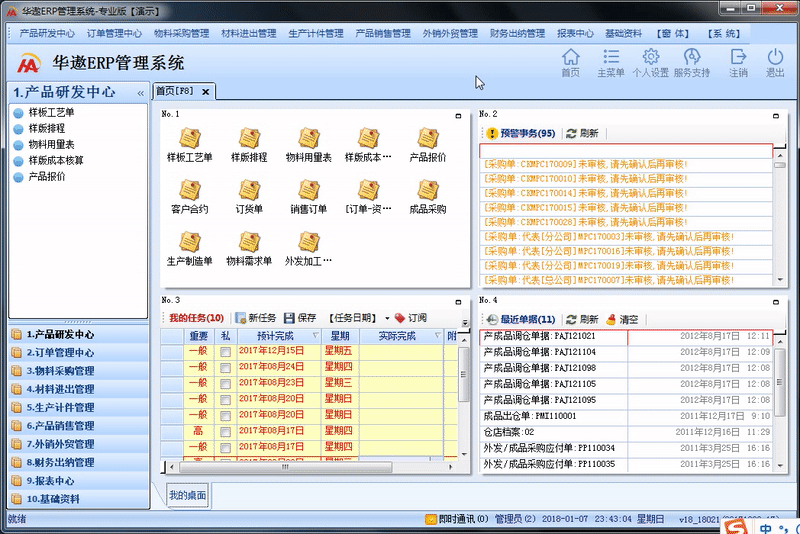Open the 生产制造单 desktop shortcut icon
Screen dimensions: 800x534
pos(190,248)
